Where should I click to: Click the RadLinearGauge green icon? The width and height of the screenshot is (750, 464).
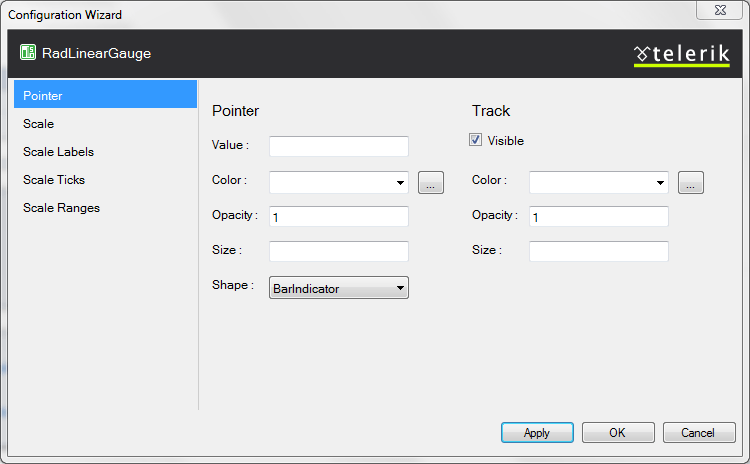pyautogui.click(x=28, y=52)
